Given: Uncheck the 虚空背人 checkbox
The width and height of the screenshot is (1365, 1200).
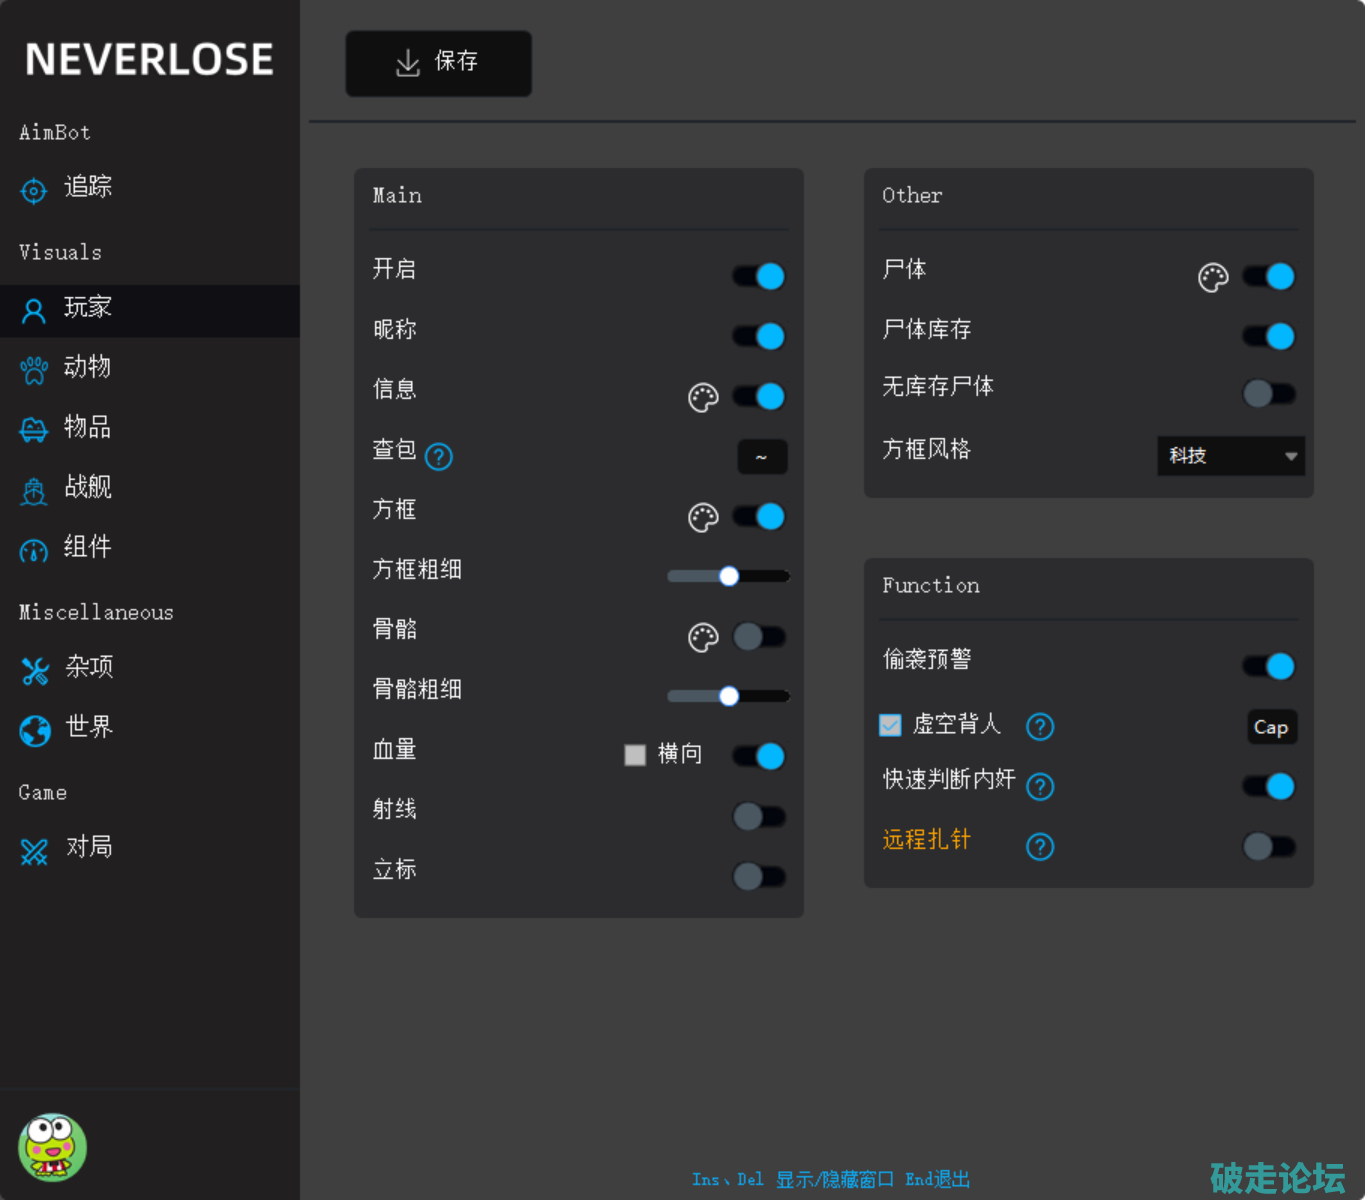Looking at the screenshot, I should (x=890, y=725).
